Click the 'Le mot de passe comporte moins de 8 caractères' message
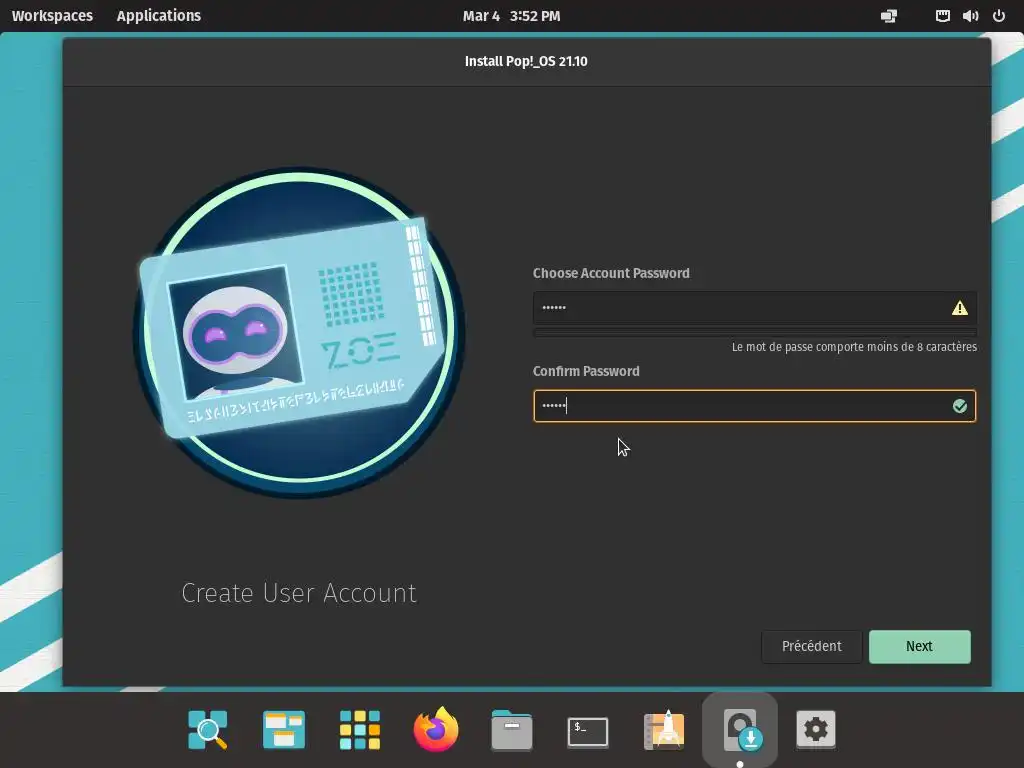Image resolution: width=1024 pixels, height=768 pixels. (x=854, y=347)
